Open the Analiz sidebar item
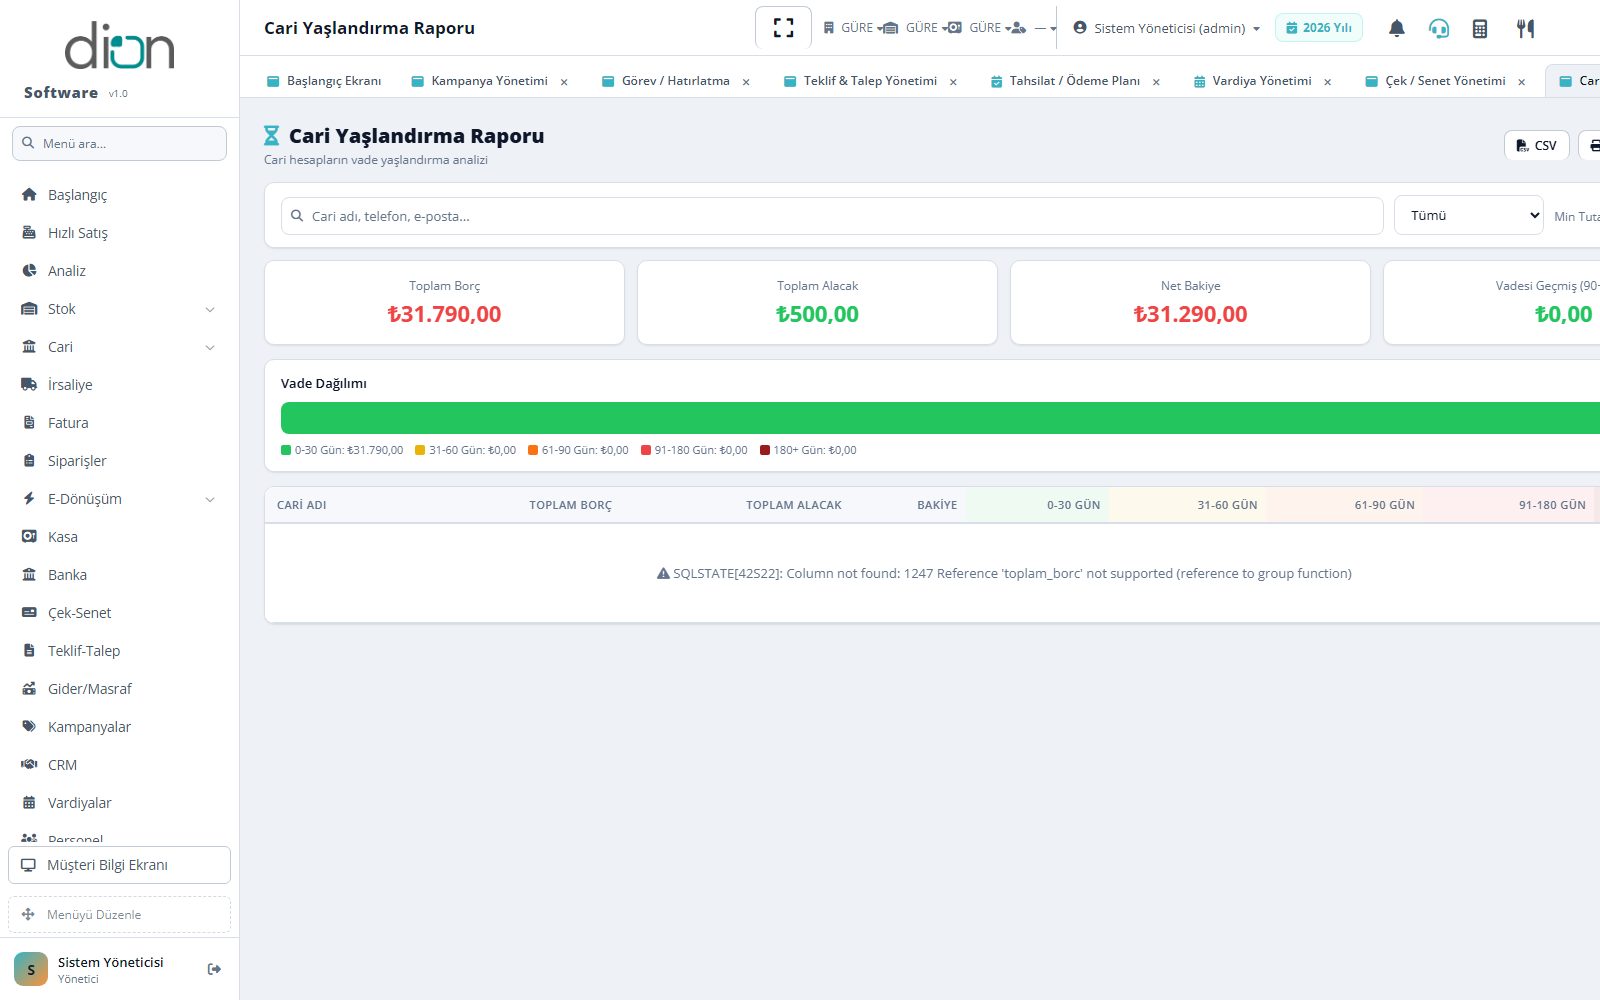Image resolution: width=1600 pixels, height=1000 pixels. (119, 271)
